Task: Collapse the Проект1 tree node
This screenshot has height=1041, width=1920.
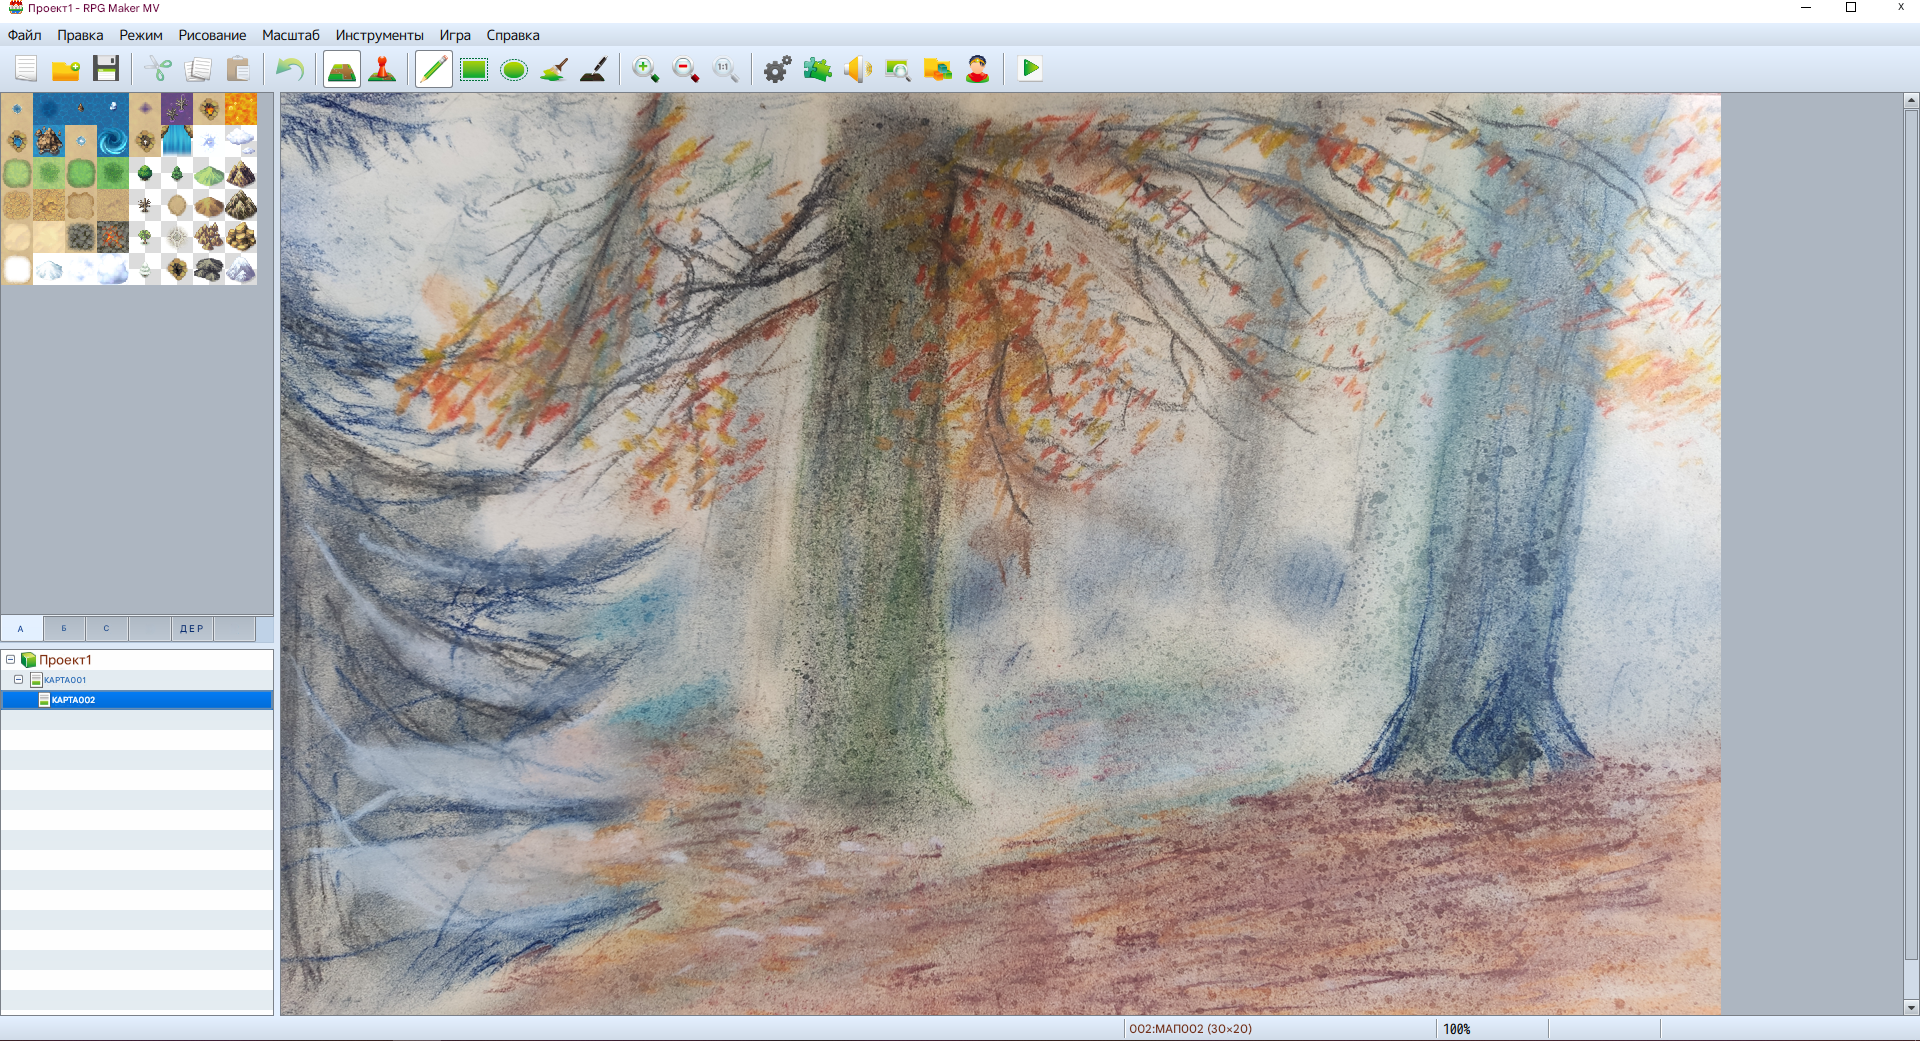Action: click(x=11, y=660)
